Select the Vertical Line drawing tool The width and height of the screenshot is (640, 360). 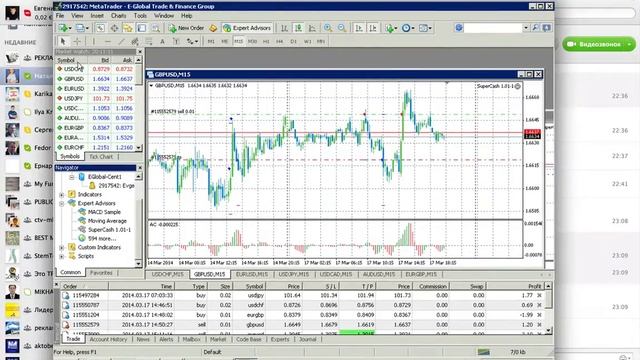tap(93, 41)
